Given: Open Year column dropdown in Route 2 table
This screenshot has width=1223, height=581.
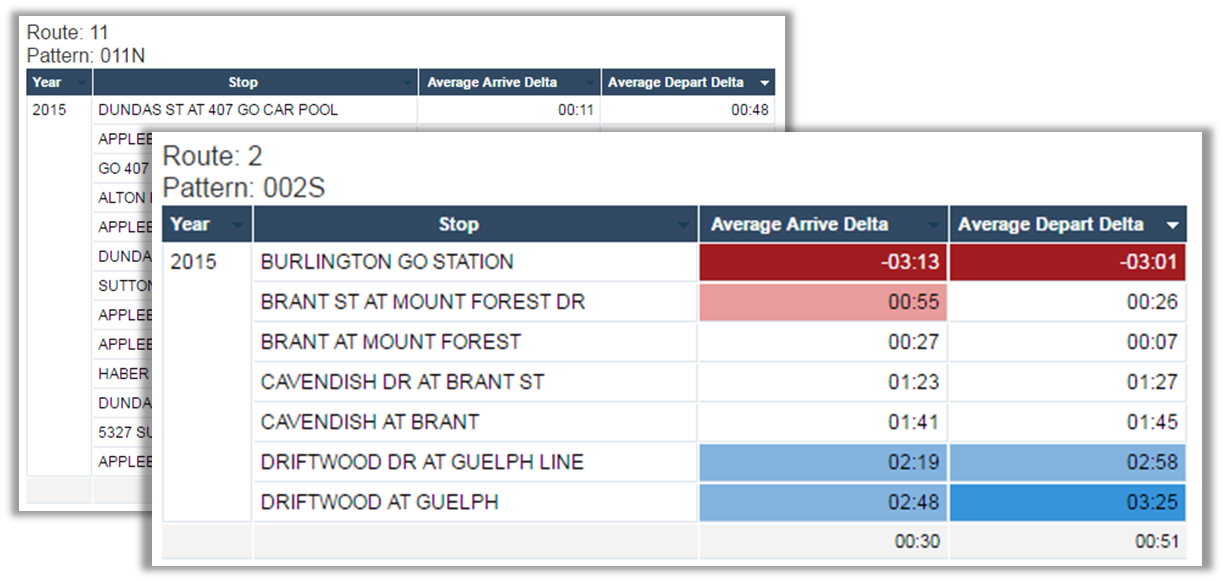Looking at the screenshot, I should click(x=239, y=224).
